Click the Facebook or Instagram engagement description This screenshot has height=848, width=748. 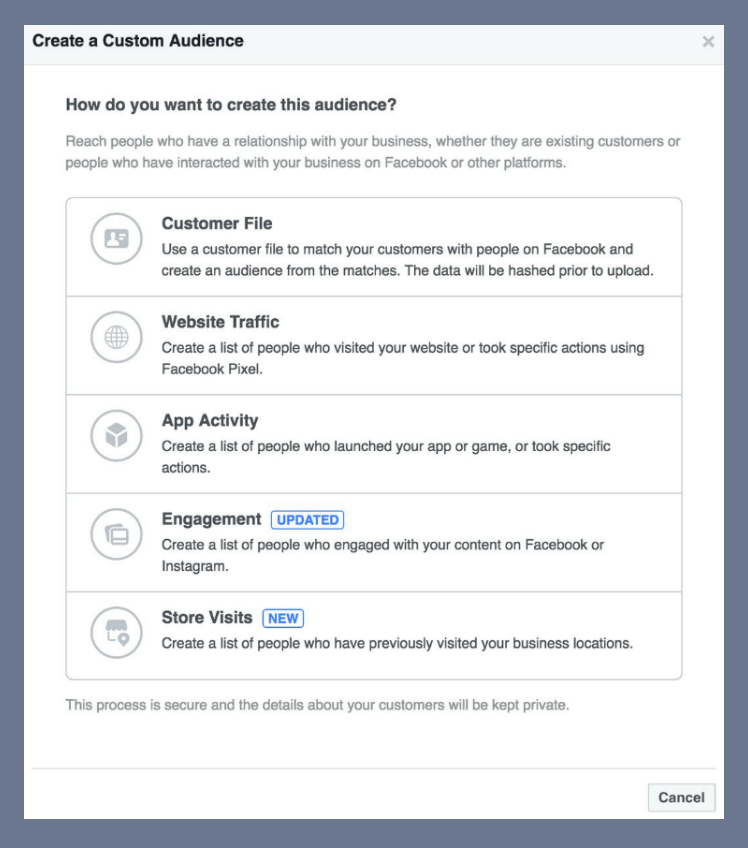click(382, 555)
